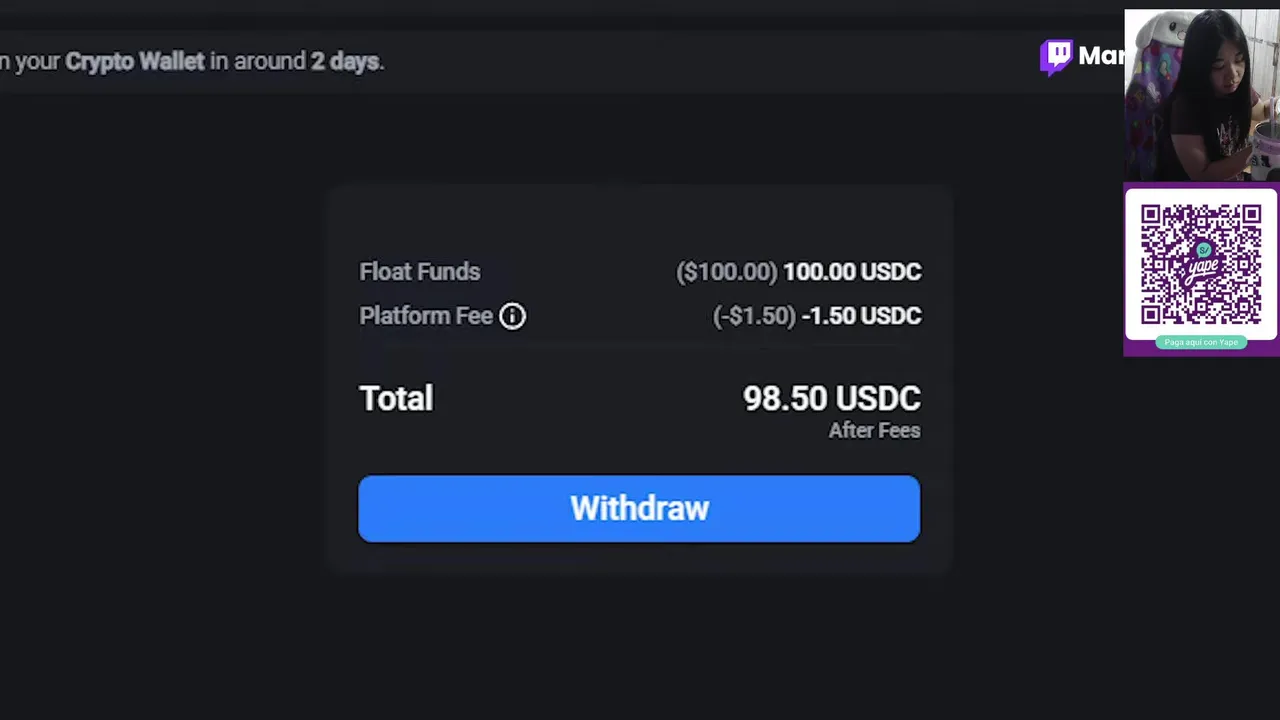The width and height of the screenshot is (1280, 720).
Task: Click the -1.50 USDC fee amount
Action: click(861, 316)
